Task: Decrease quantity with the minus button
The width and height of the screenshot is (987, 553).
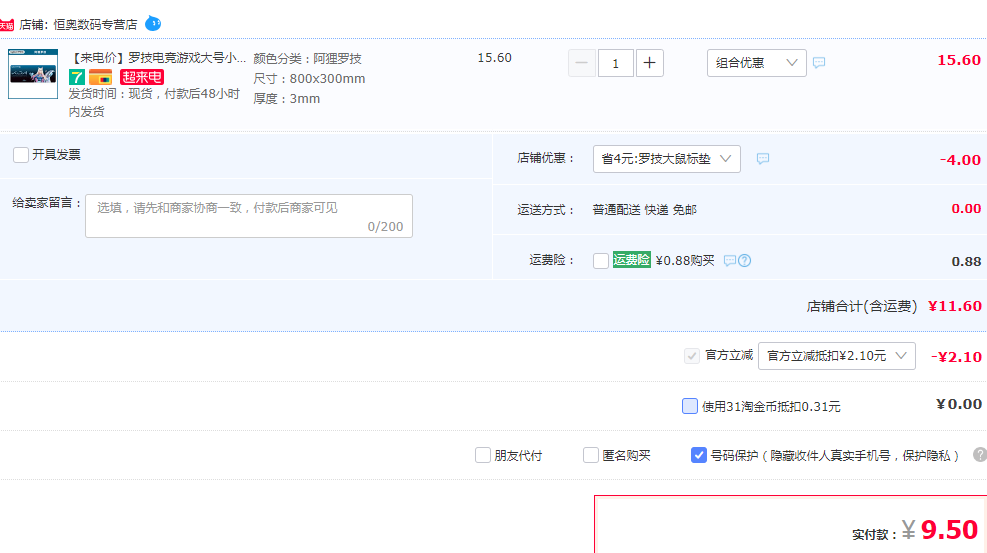Action: point(582,63)
